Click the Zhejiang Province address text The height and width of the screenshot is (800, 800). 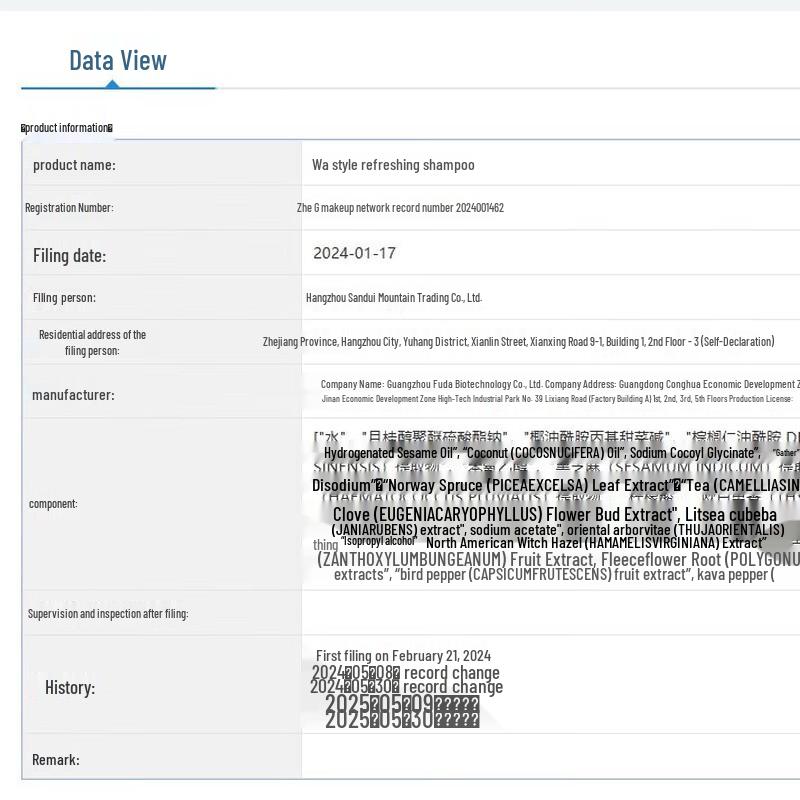coord(518,342)
